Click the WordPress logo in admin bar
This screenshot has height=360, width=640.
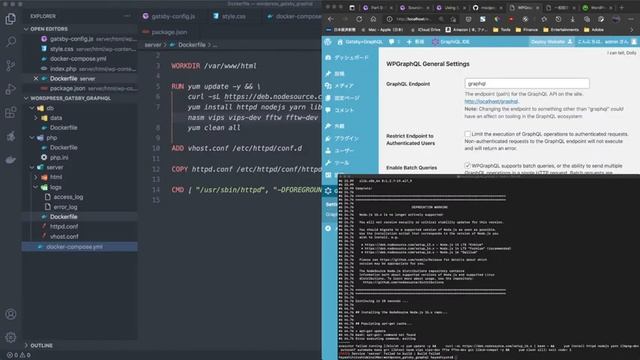(x=328, y=42)
